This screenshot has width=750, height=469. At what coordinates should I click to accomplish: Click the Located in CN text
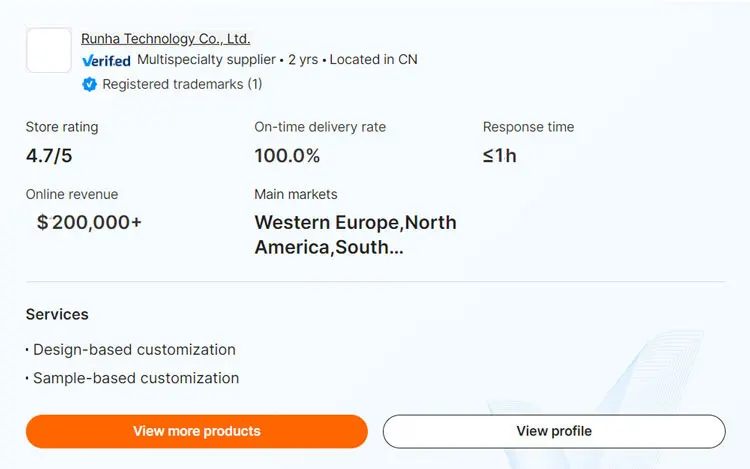click(373, 60)
